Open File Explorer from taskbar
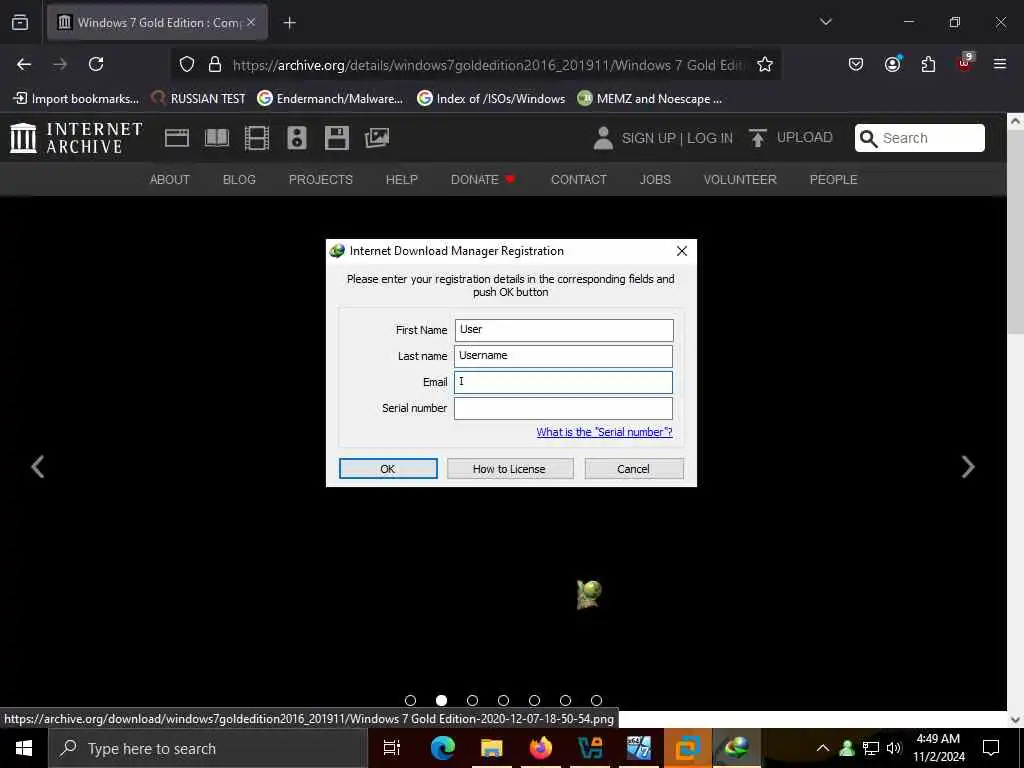The width and height of the screenshot is (1024, 768). 491,748
